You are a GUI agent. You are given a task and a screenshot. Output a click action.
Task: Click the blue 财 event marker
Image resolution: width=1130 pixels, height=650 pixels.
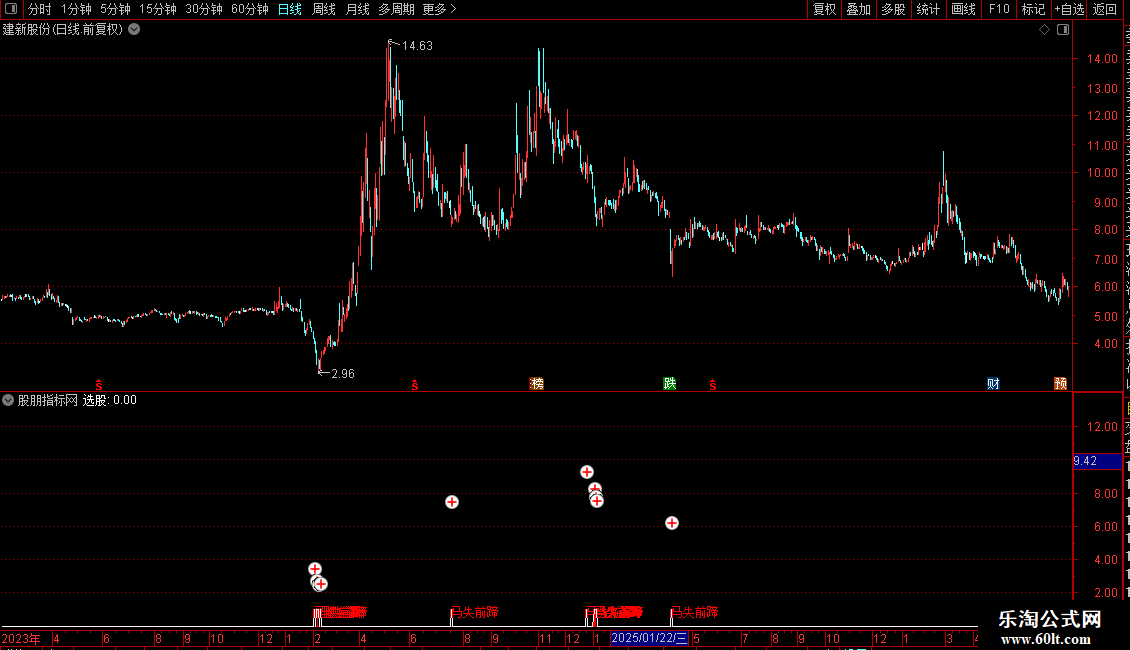click(993, 383)
